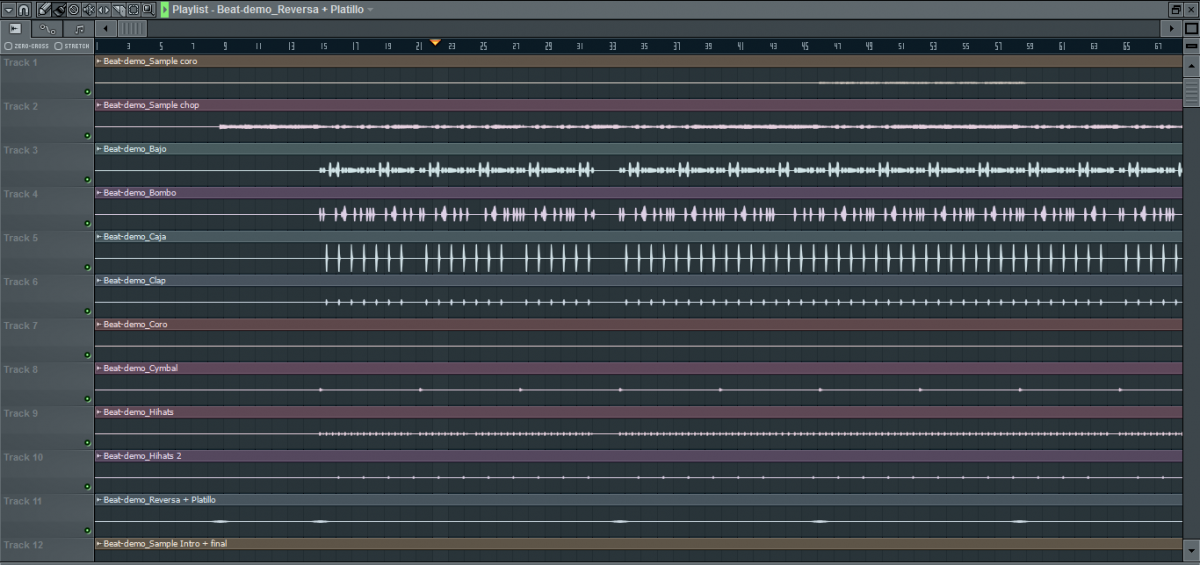The image size is (1200, 565).
Task: Toggle the magnet snap icon
Action: [x=24, y=9]
